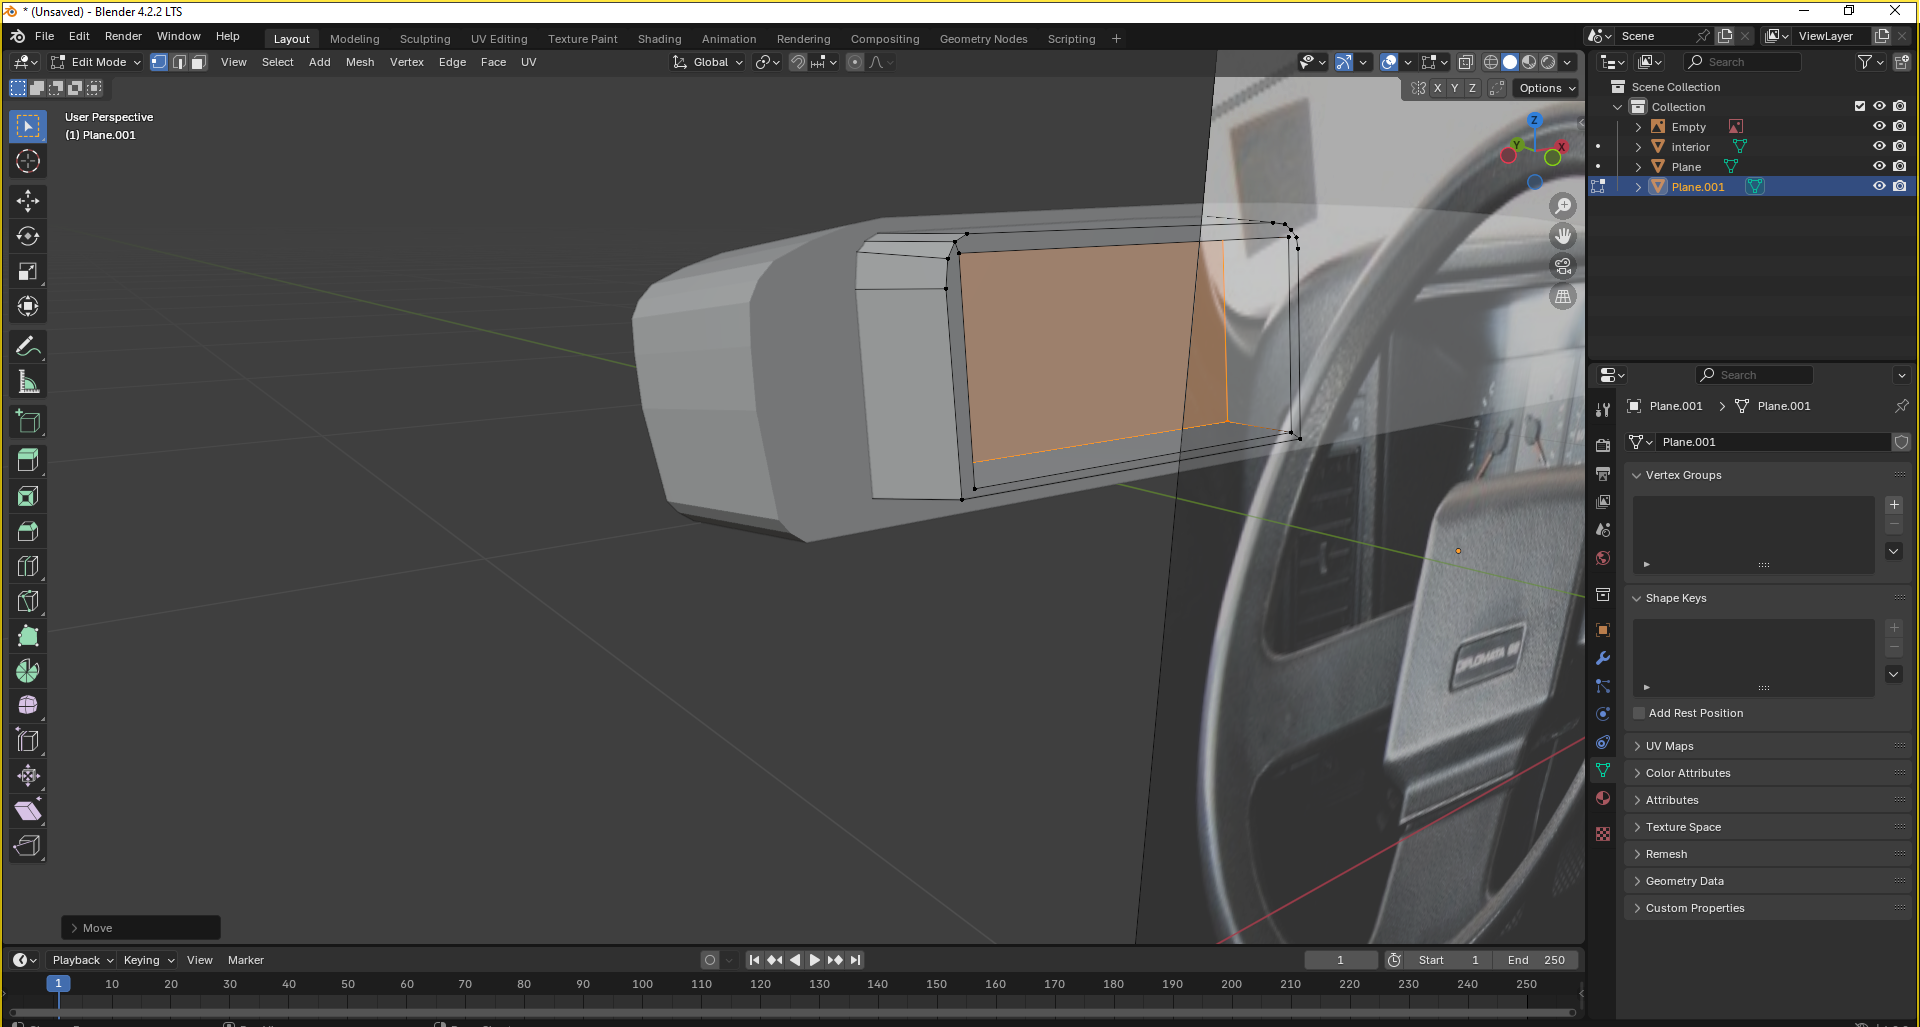Open the Edit Mode dropdown
1920x1027 pixels.
pos(97,62)
